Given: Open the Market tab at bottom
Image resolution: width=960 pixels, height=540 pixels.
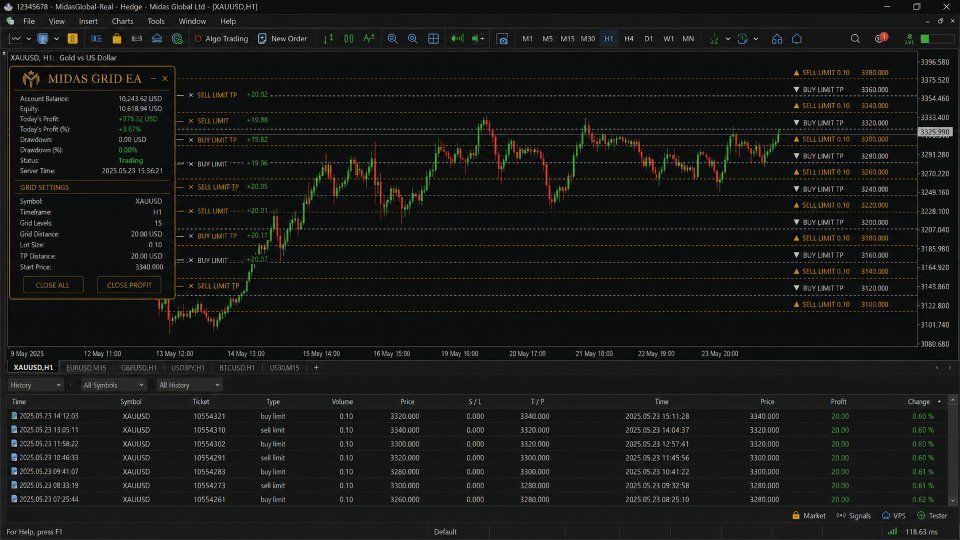Looking at the screenshot, I should coord(808,516).
